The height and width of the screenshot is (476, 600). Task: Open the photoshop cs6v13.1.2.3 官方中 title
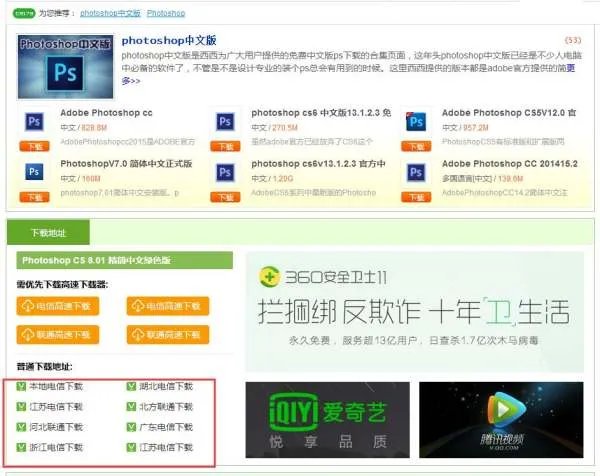click(x=318, y=164)
